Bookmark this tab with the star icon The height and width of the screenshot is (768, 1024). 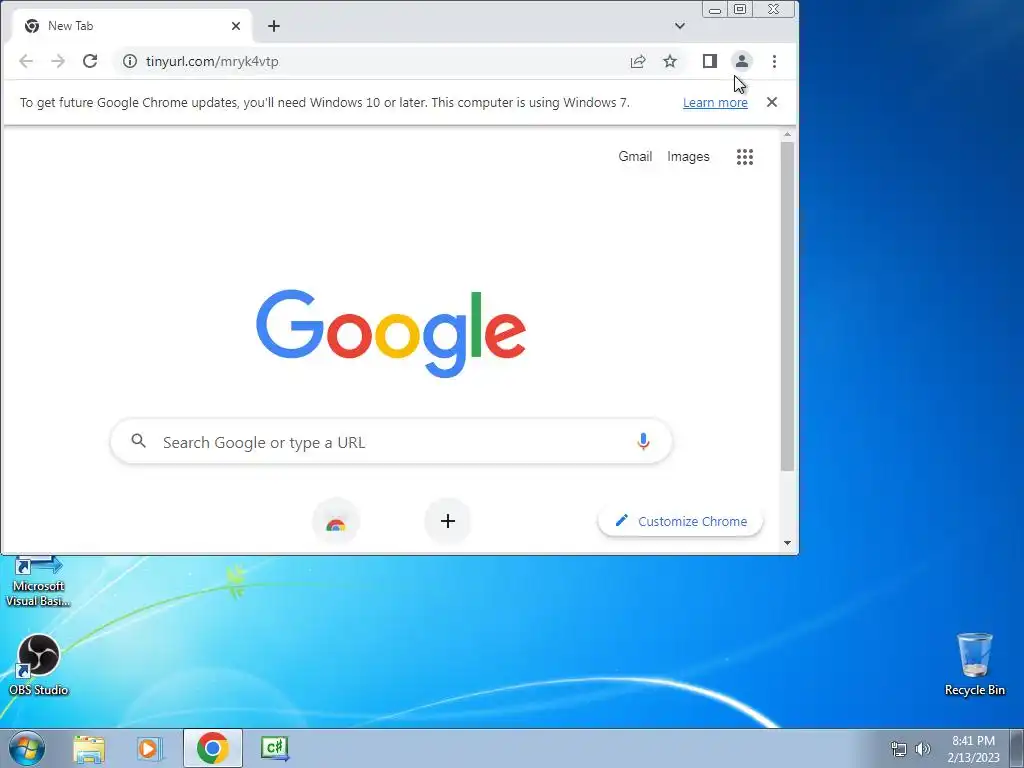pyautogui.click(x=670, y=61)
